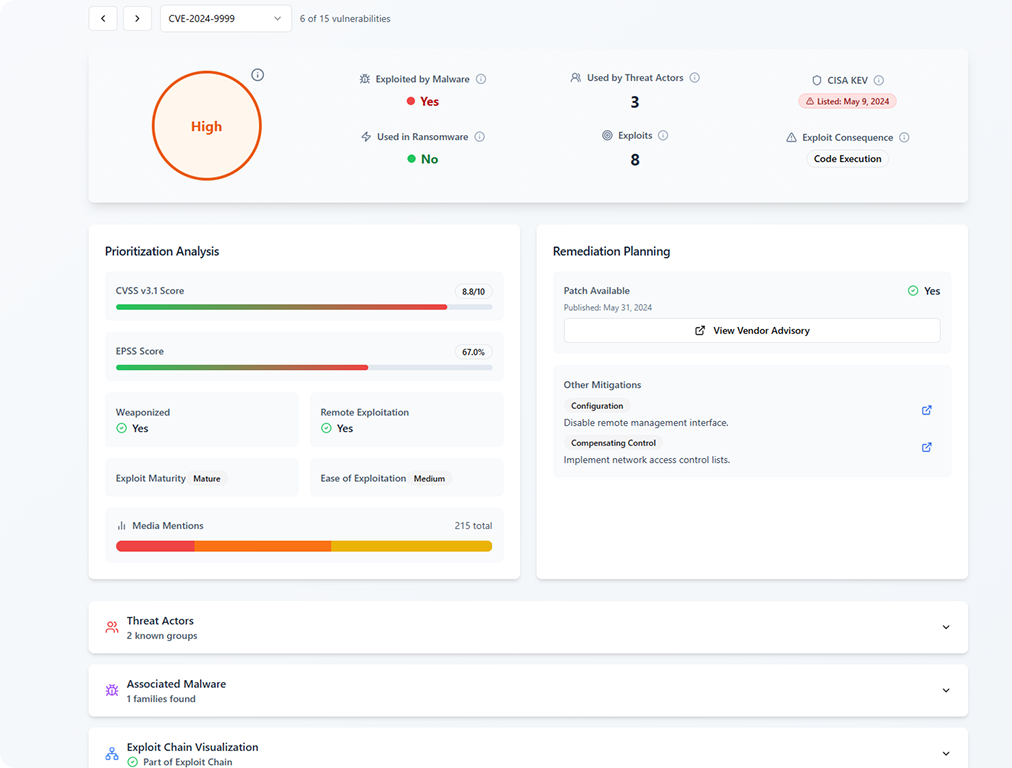Click the info icon on the High severity gauge
Image resolution: width=1012 pixels, height=768 pixels.
coord(258,74)
